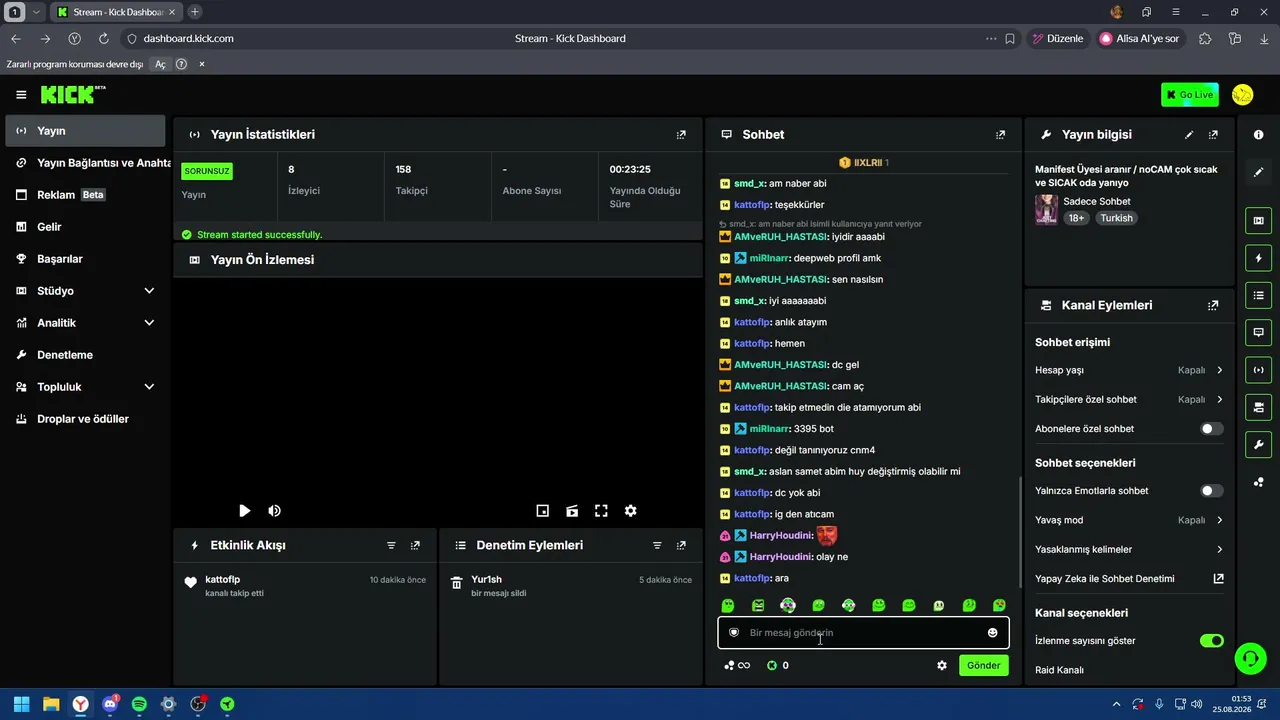
Task: Play the stream preview
Action: [244, 511]
